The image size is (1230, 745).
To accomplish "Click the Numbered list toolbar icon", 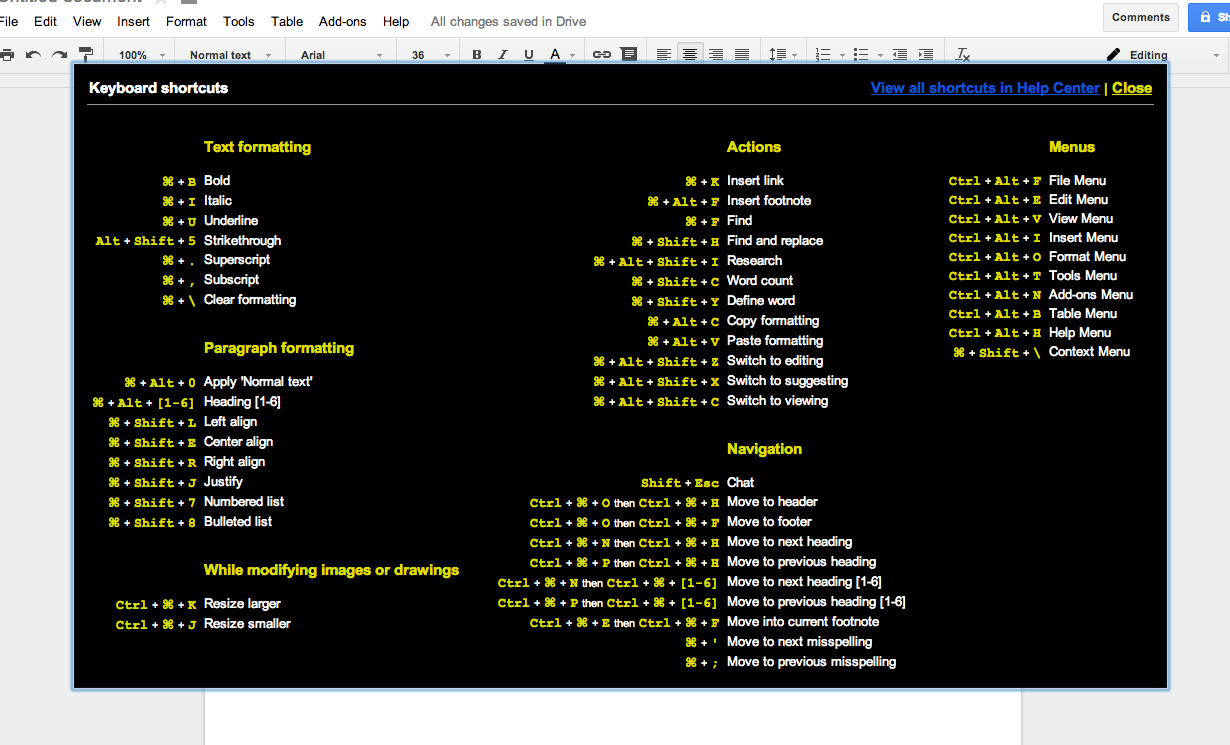I will click(824, 55).
